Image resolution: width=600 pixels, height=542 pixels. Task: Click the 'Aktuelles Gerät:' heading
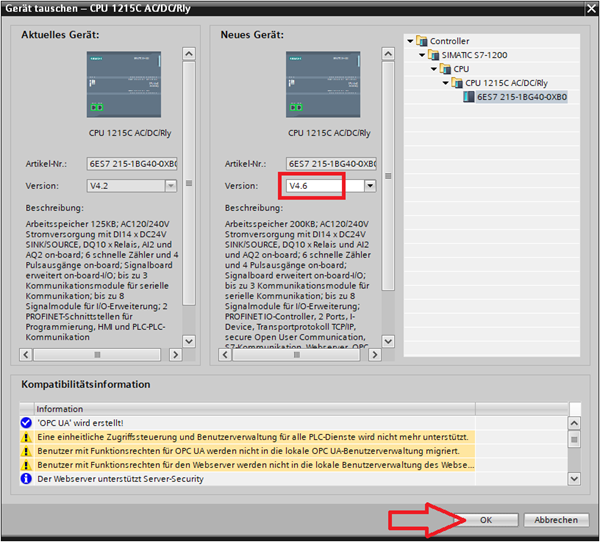coord(60,35)
